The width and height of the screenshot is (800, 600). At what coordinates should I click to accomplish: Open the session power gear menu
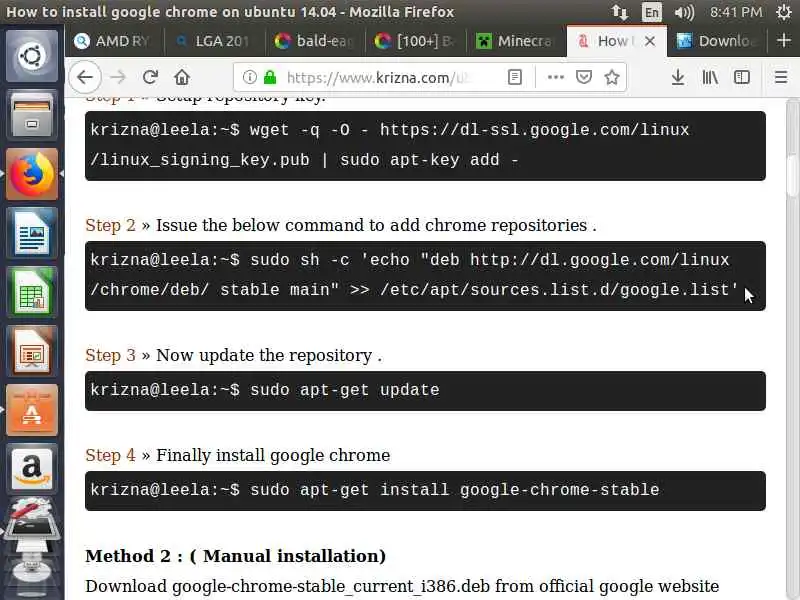pos(783,12)
